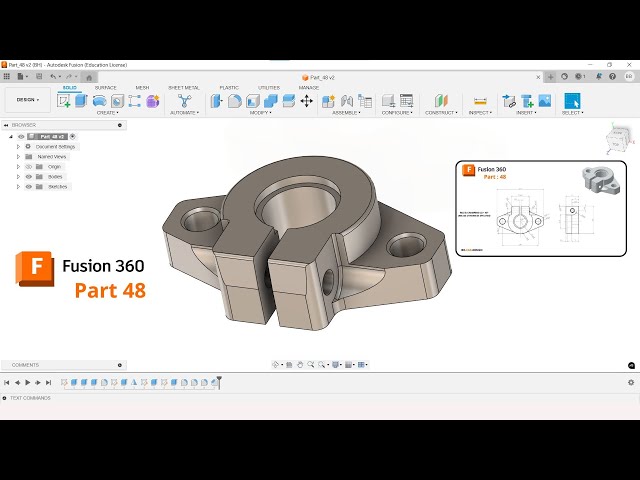Viewport: 640px width, 480px height.
Task: Go to the start of the timeline
Action: point(7,382)
